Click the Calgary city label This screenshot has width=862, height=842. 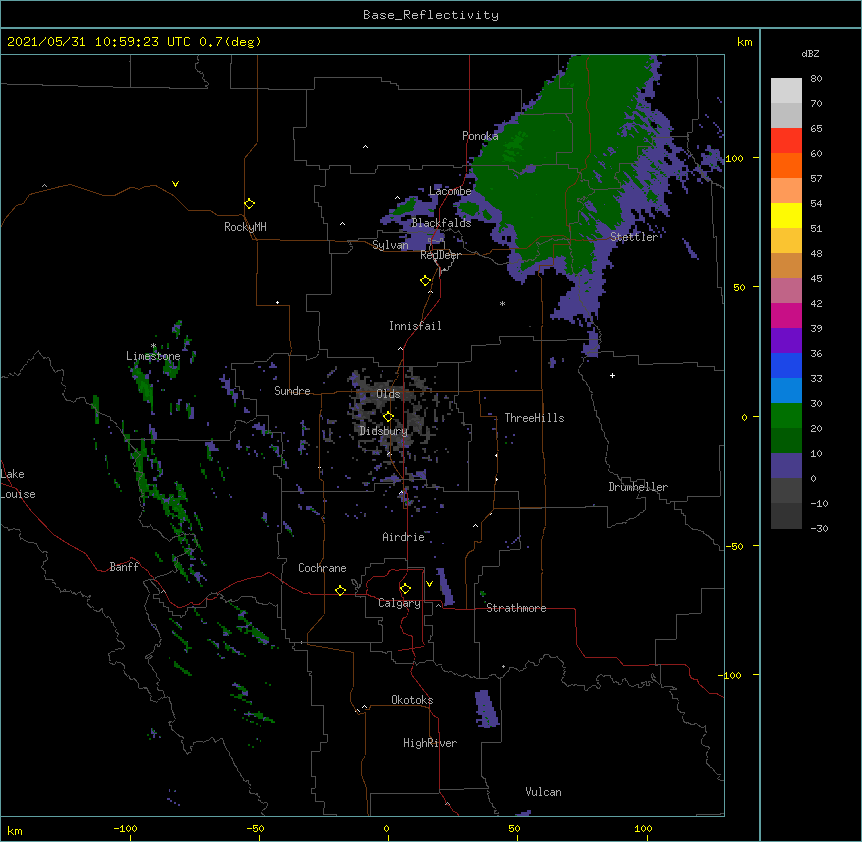click(399, 603)
